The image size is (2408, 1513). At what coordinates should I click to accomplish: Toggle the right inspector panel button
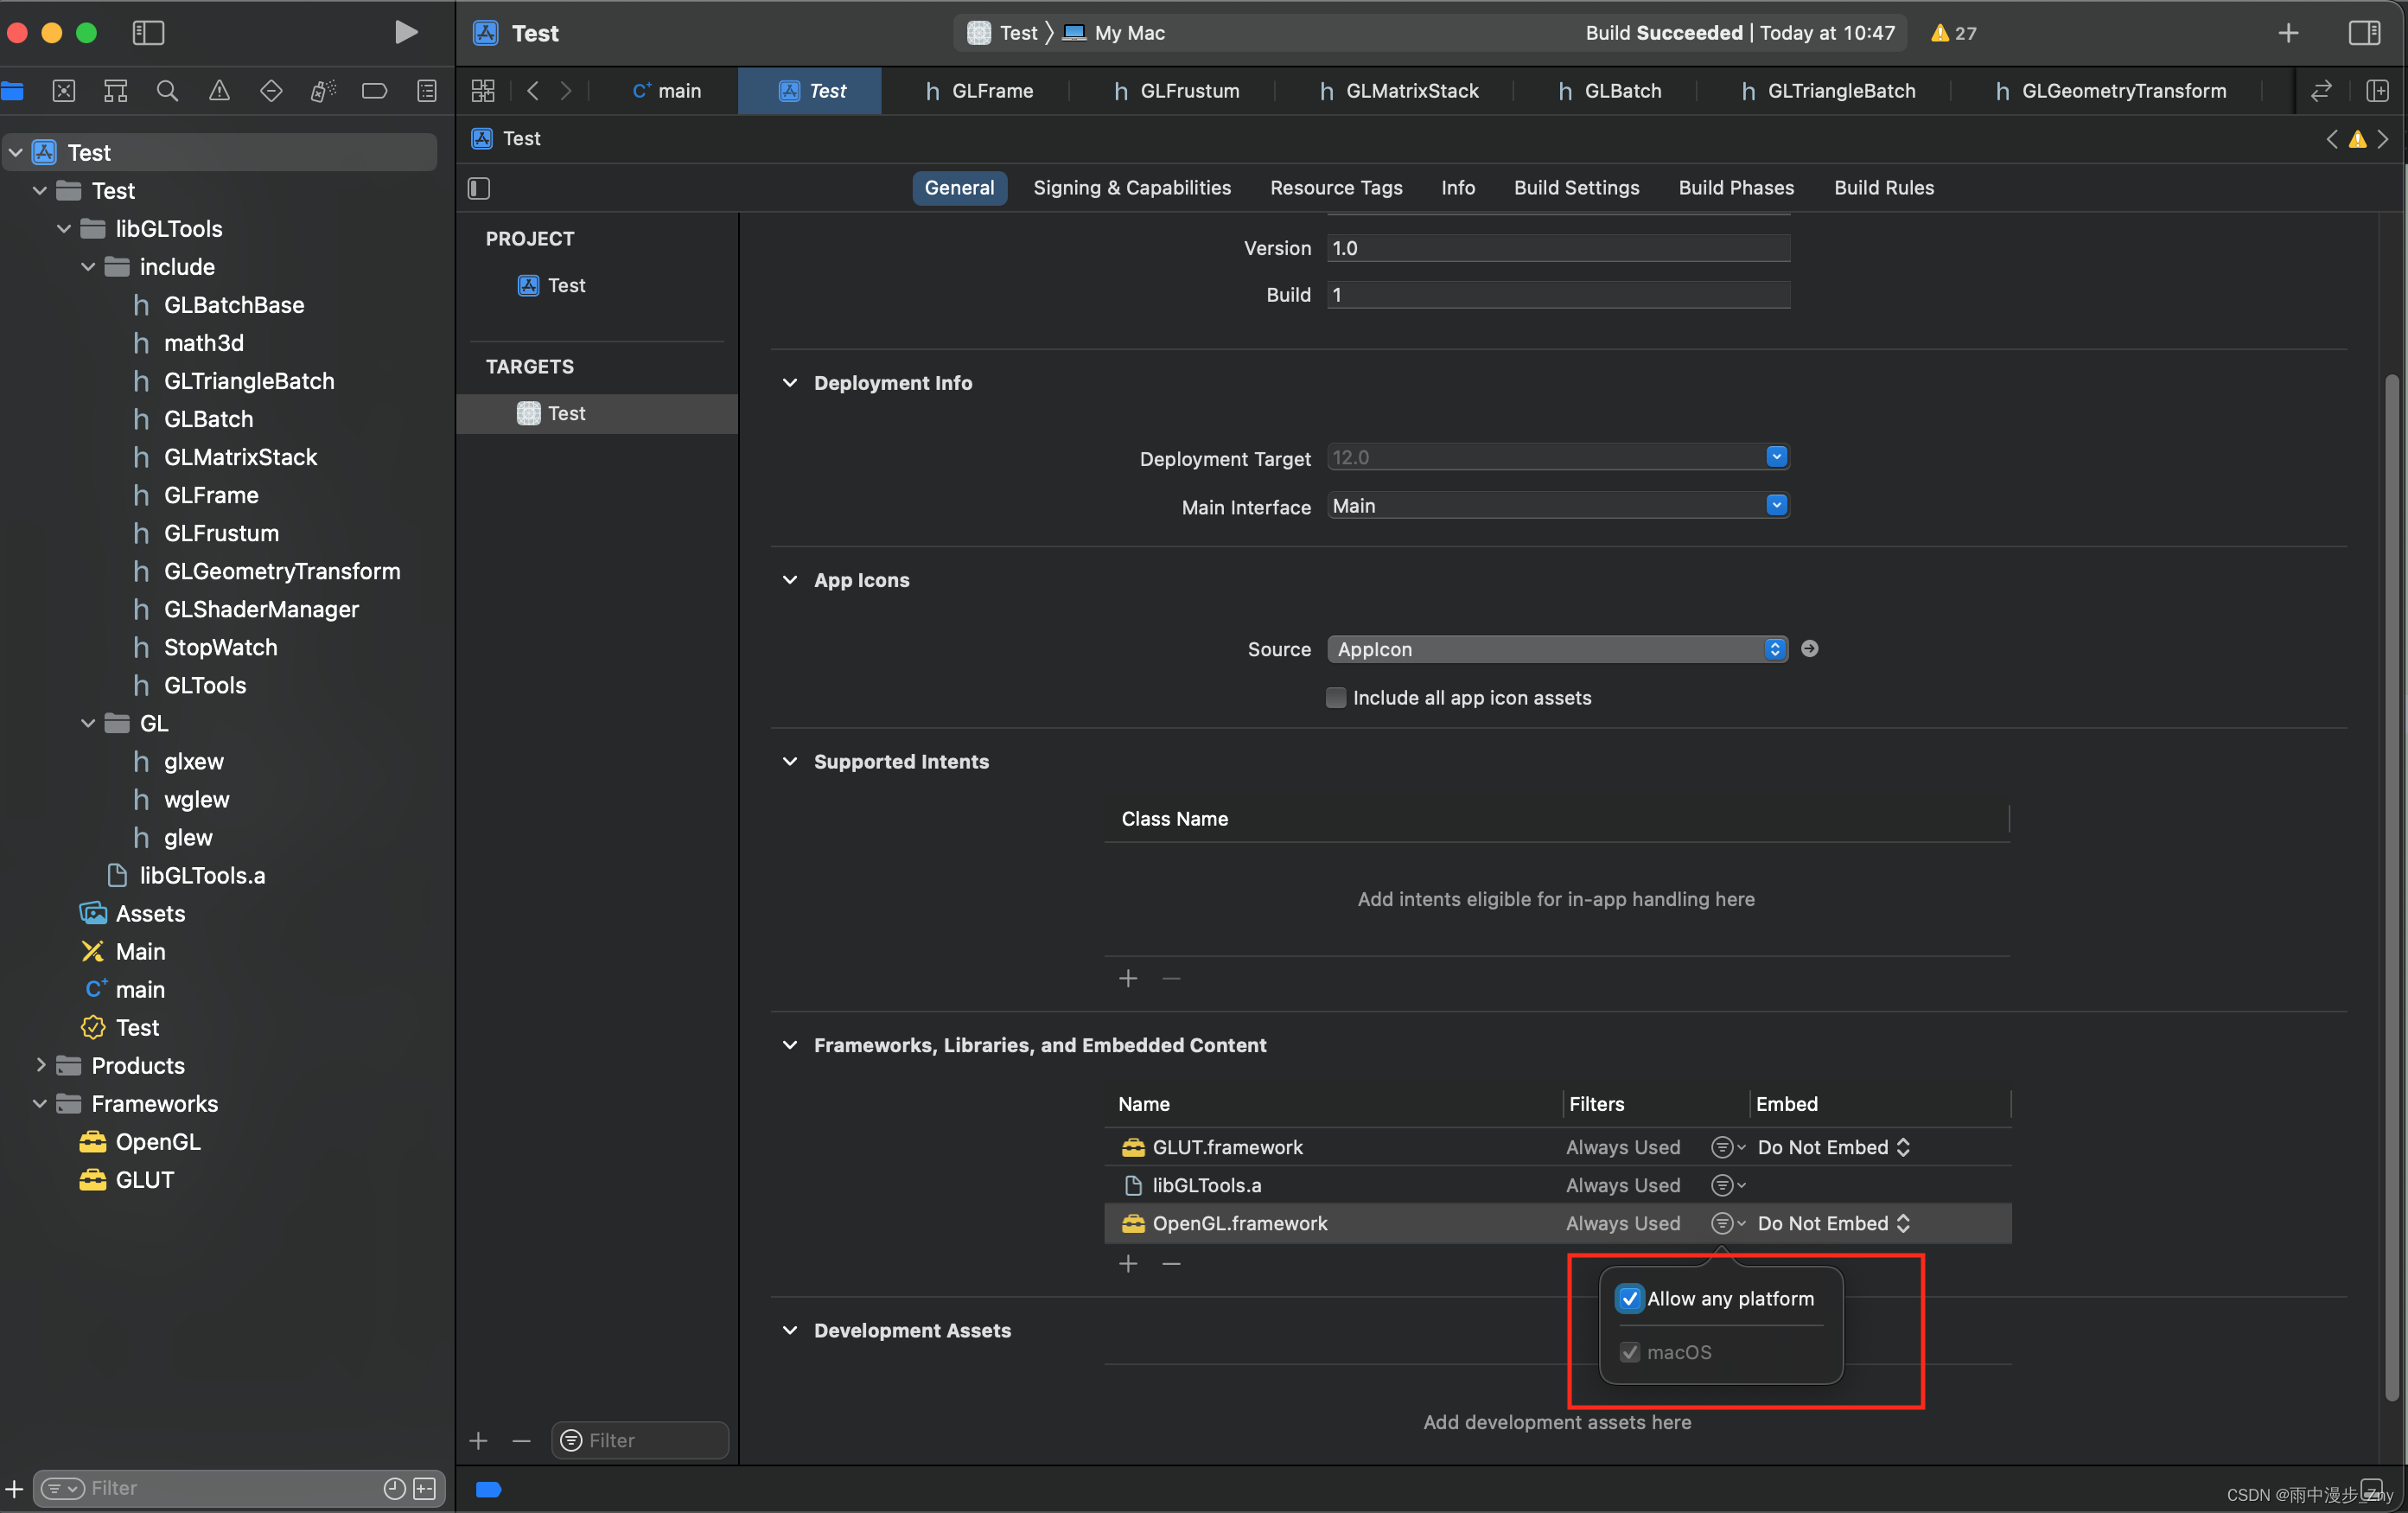2364,33
